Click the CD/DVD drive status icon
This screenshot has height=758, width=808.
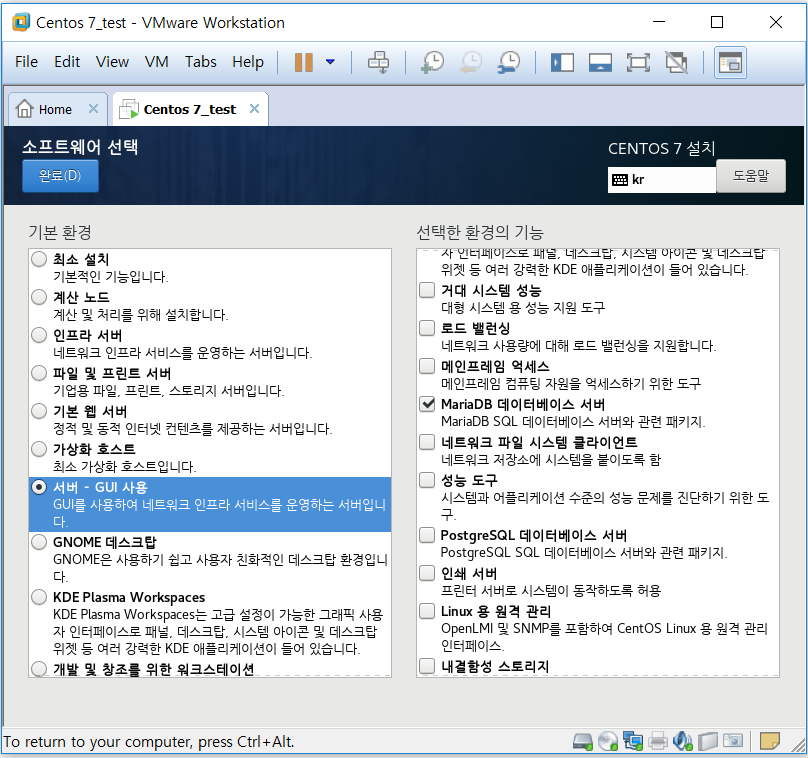pos(608,742)
